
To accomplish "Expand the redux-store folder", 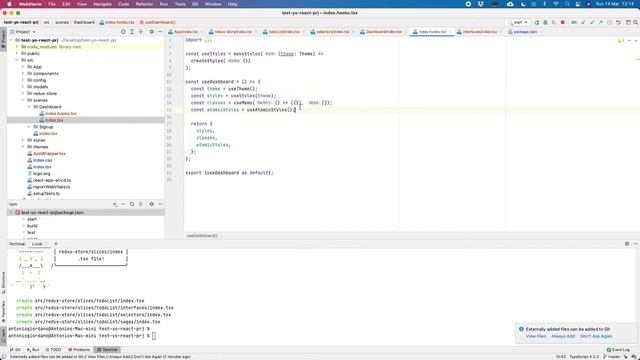I will coord(23,93).
